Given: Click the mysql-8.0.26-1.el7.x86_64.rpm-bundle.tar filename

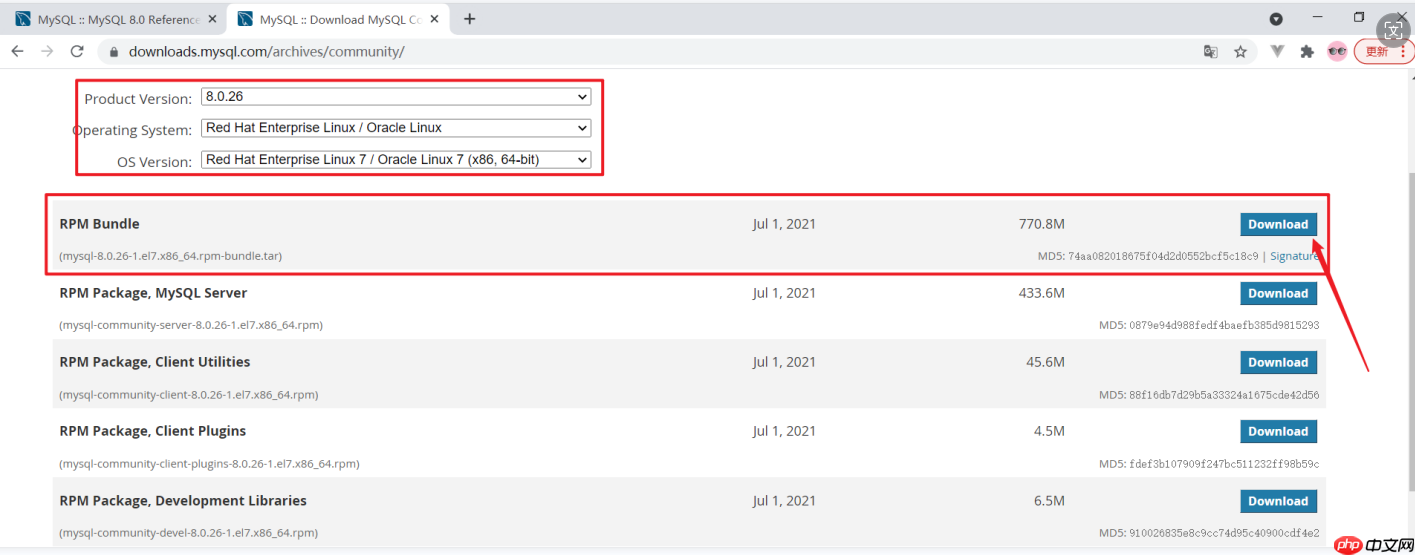Looking at the screenshot, I should click(x=170, y=256).
